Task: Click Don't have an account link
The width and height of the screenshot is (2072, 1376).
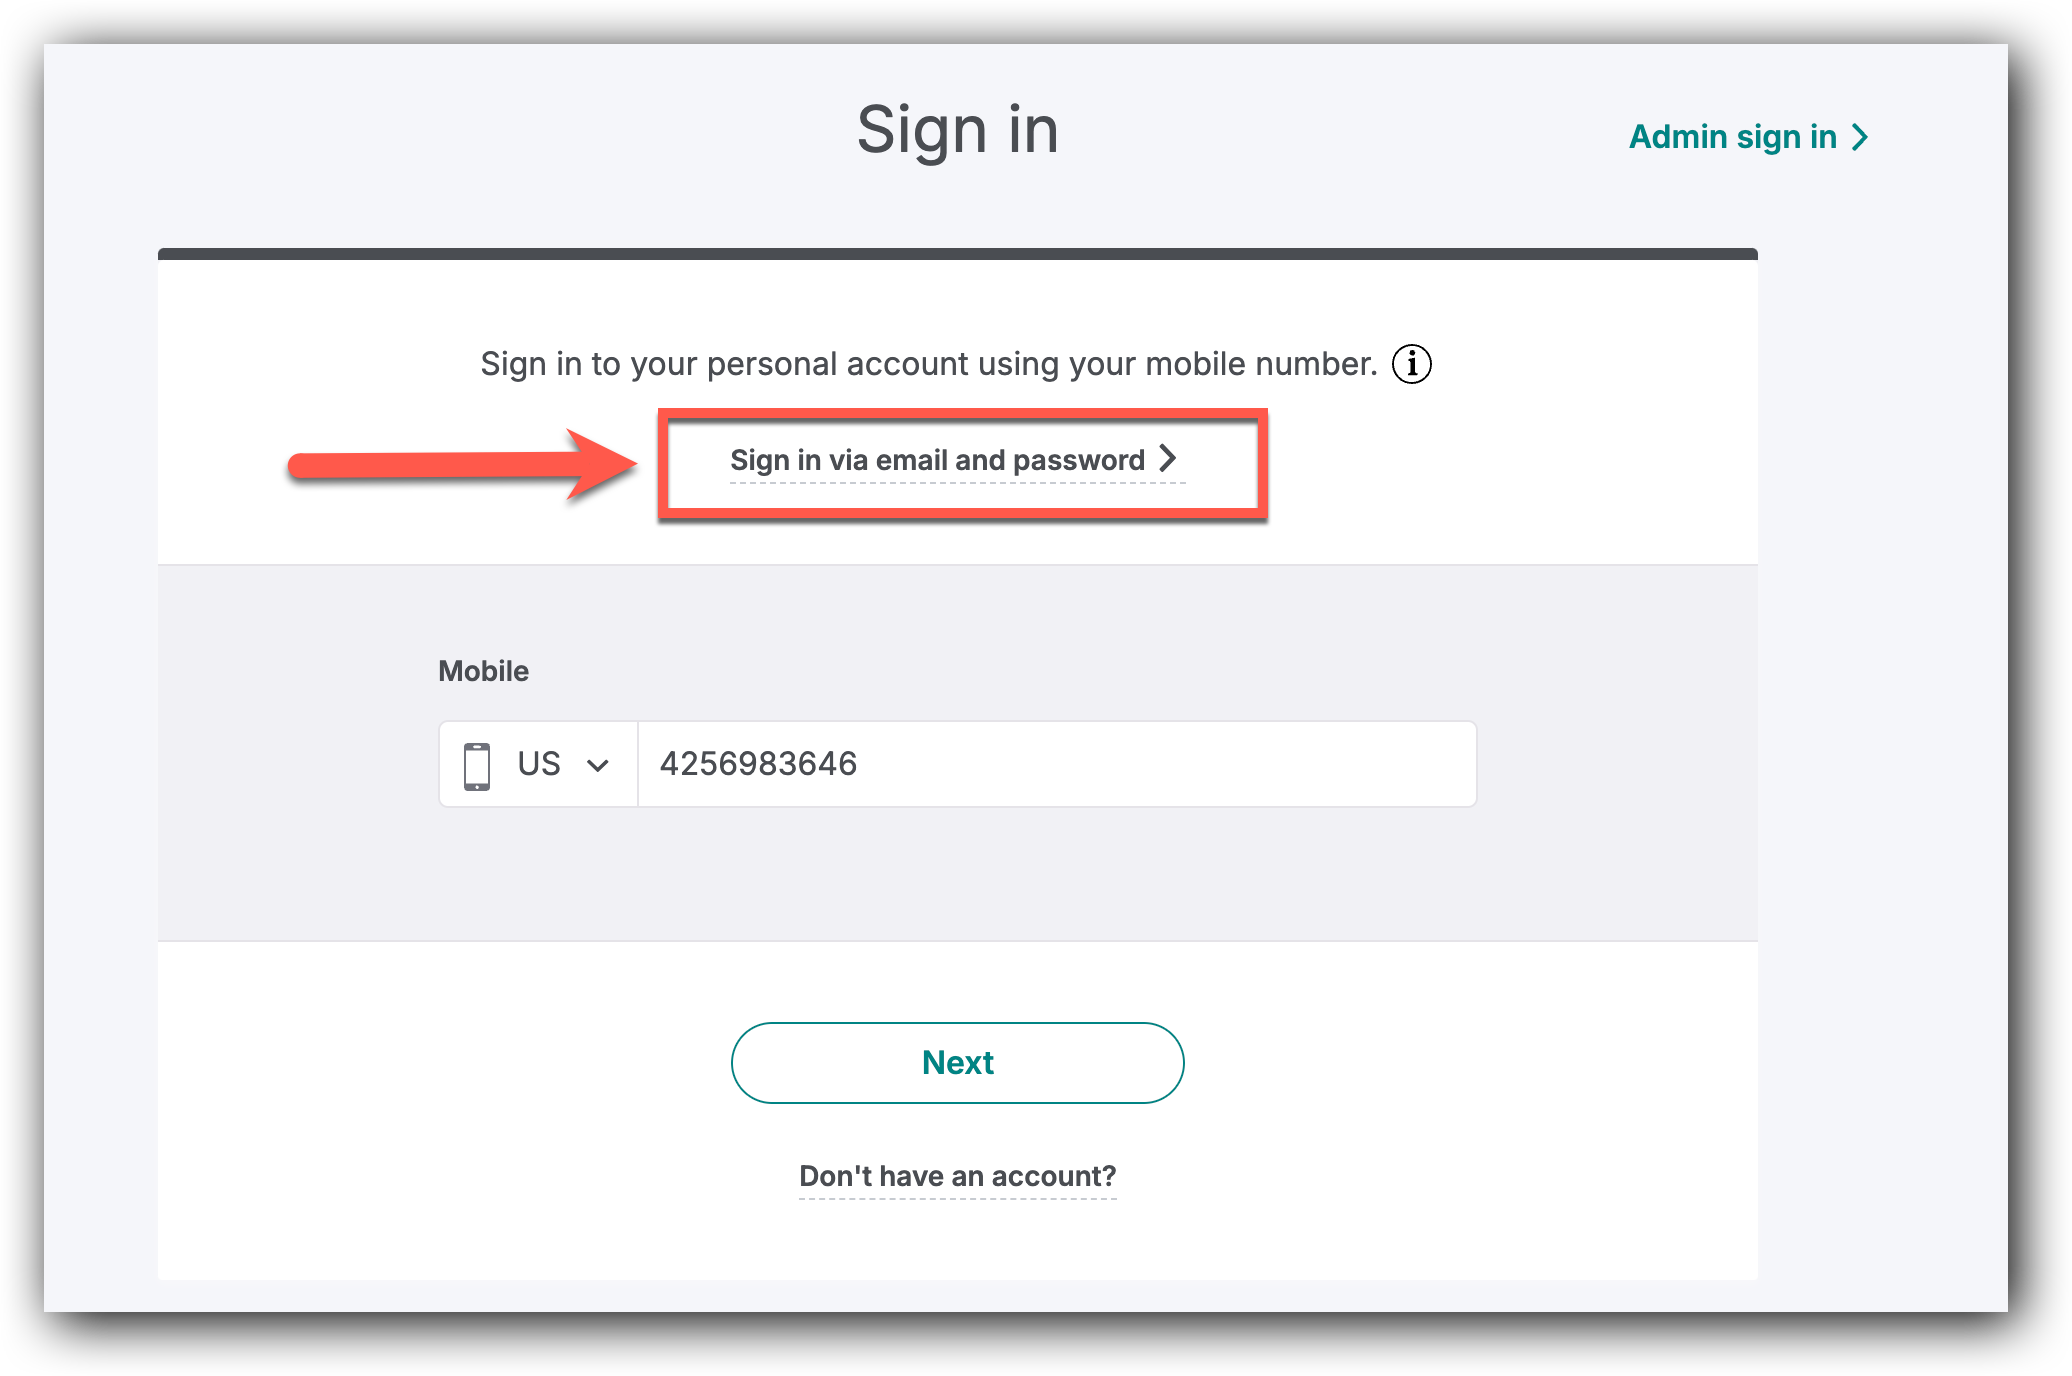Action: pyautogui.click(x=957, y=1176)
